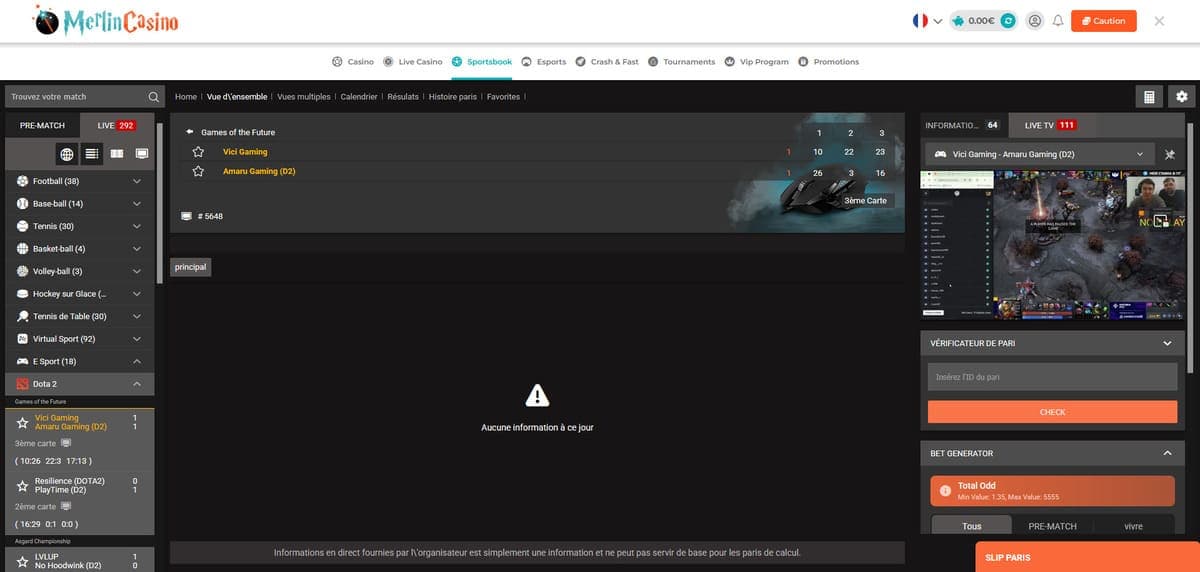This screenshot has height=572, width=1200.
Task: Select the split-column view icon
Action: tap(117, 154)
